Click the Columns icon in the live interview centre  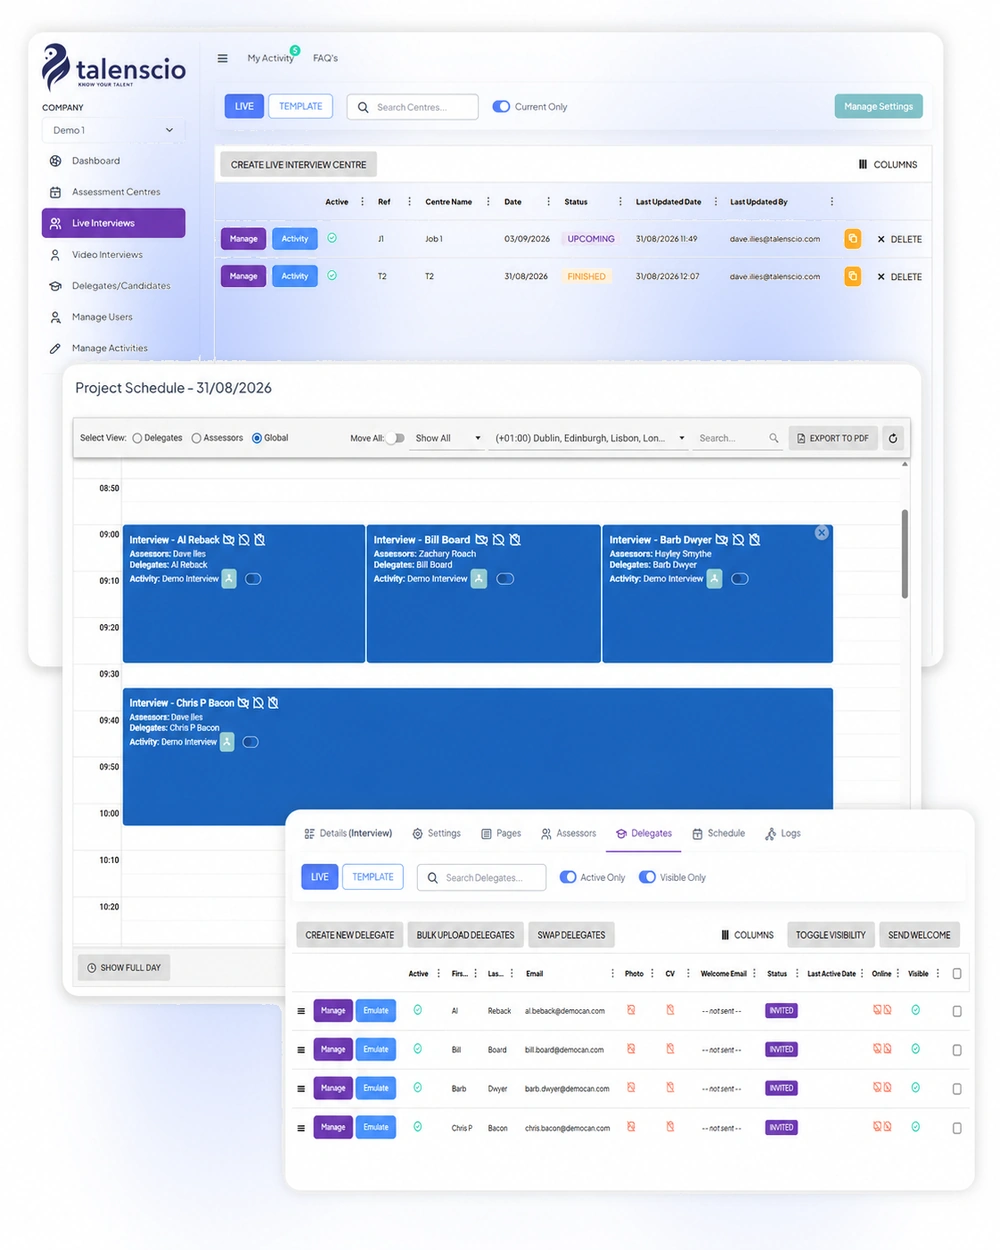tap(863, 164)
